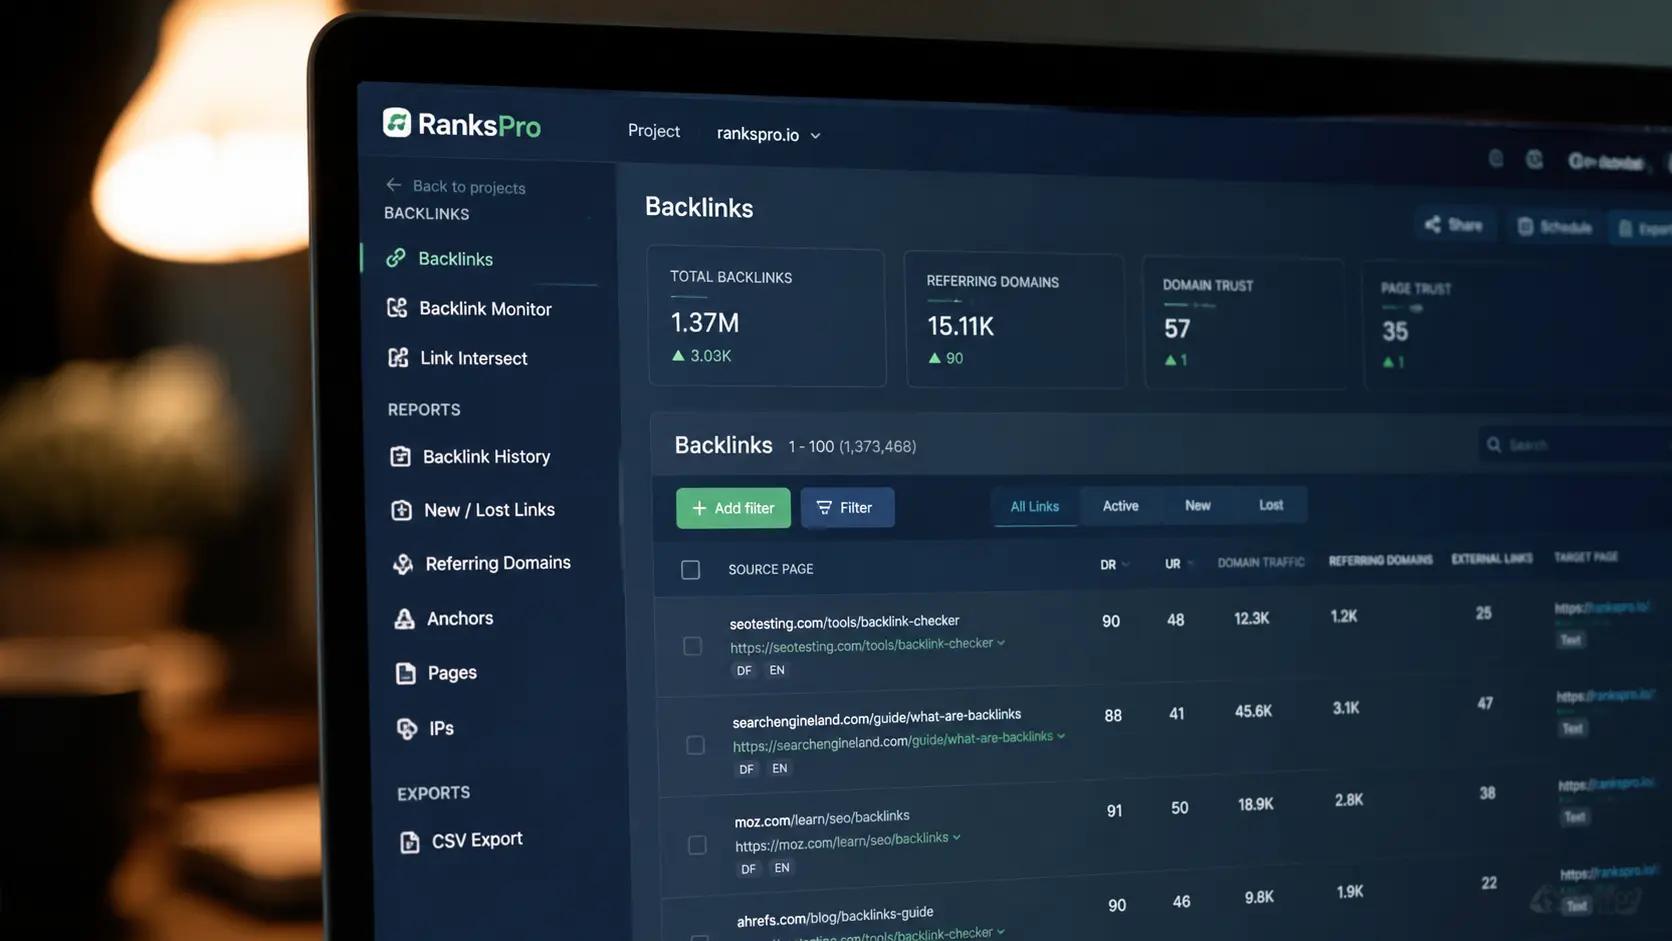Toggle the select-all checkbox beside SOURCE PAGE
The height and width of the screenshot is (941, 1672).
pos(690,570)
